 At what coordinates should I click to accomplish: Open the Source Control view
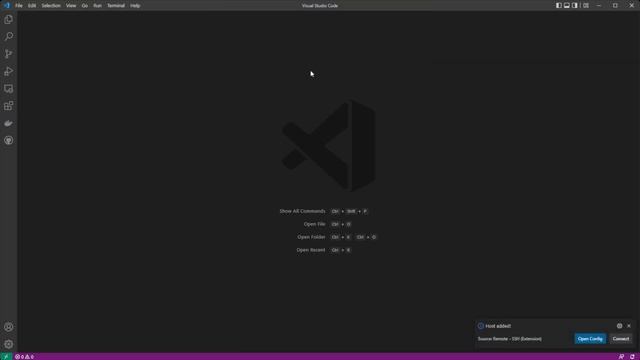pos(9,54)
